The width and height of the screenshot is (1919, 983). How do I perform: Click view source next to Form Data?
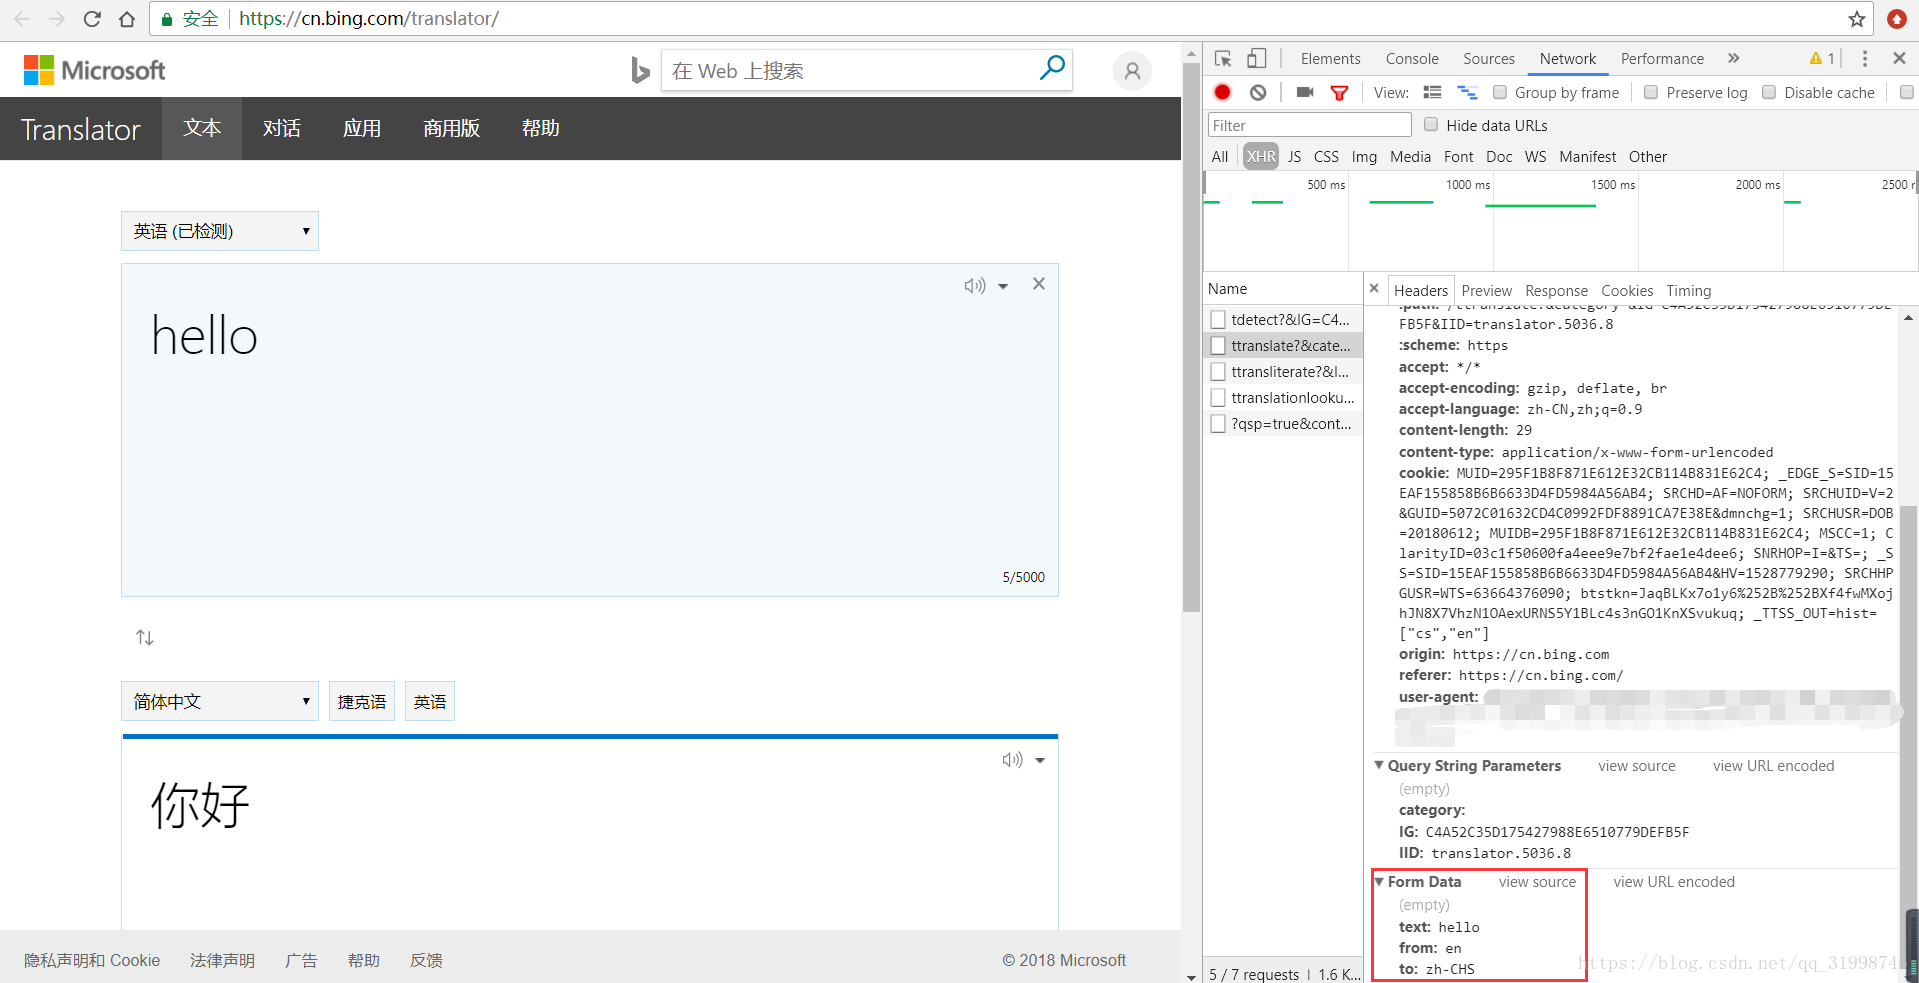(1537, 881)
